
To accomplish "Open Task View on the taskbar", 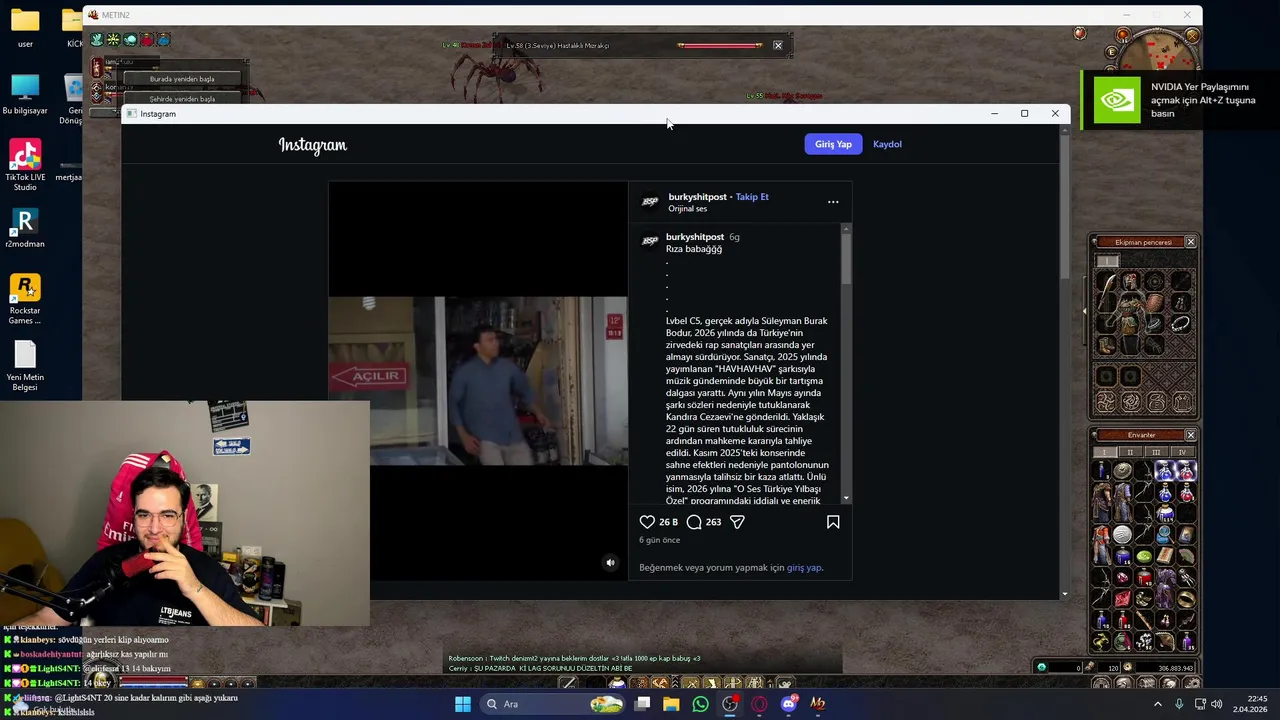I will coord(642,704).
